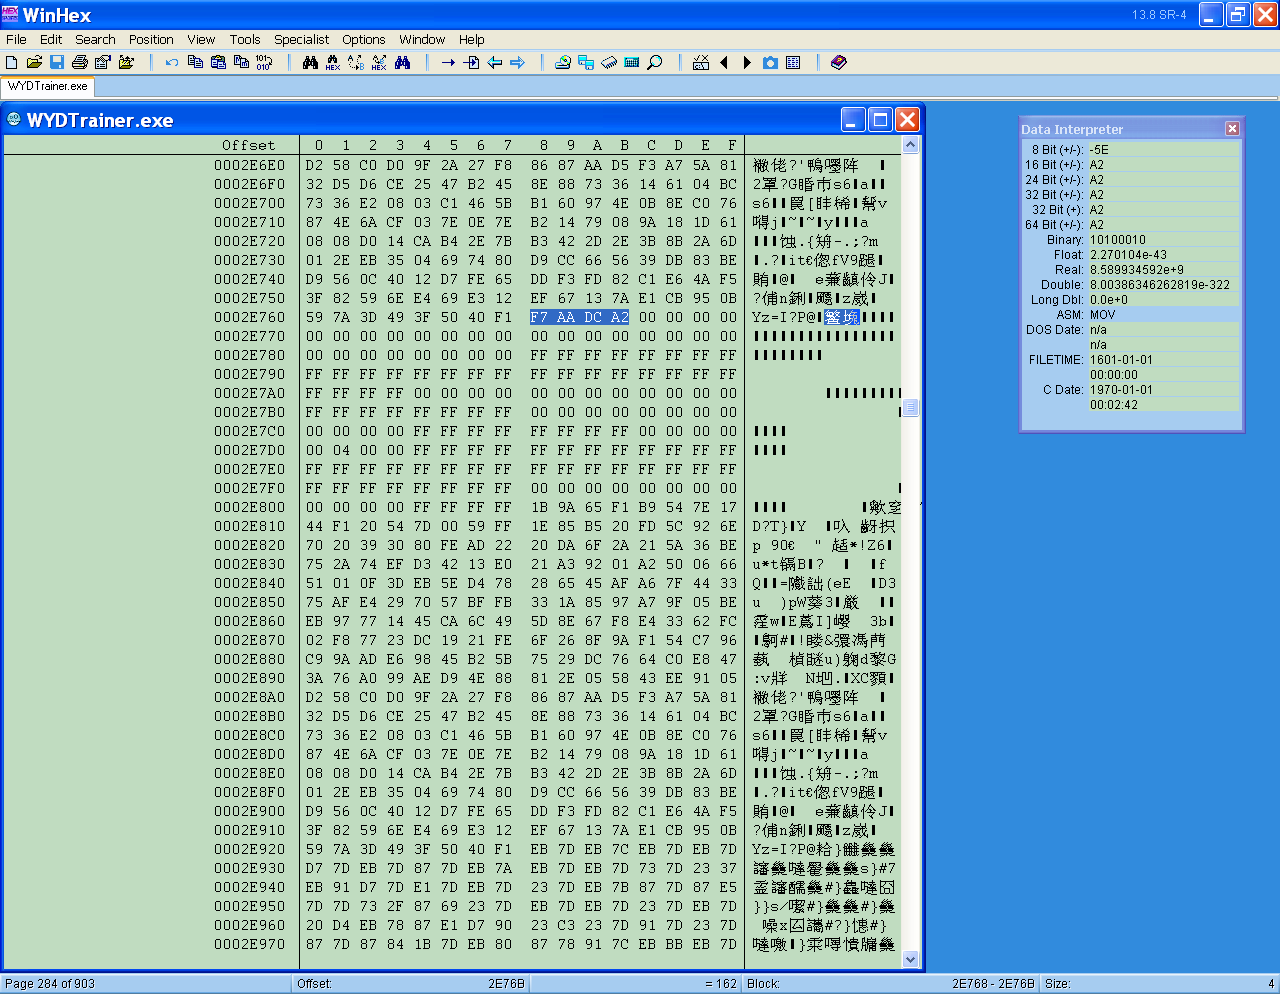Open the File menu
Image resolution: width=1280 pixels, height=994 pixels.
click(x=16, y=39)
